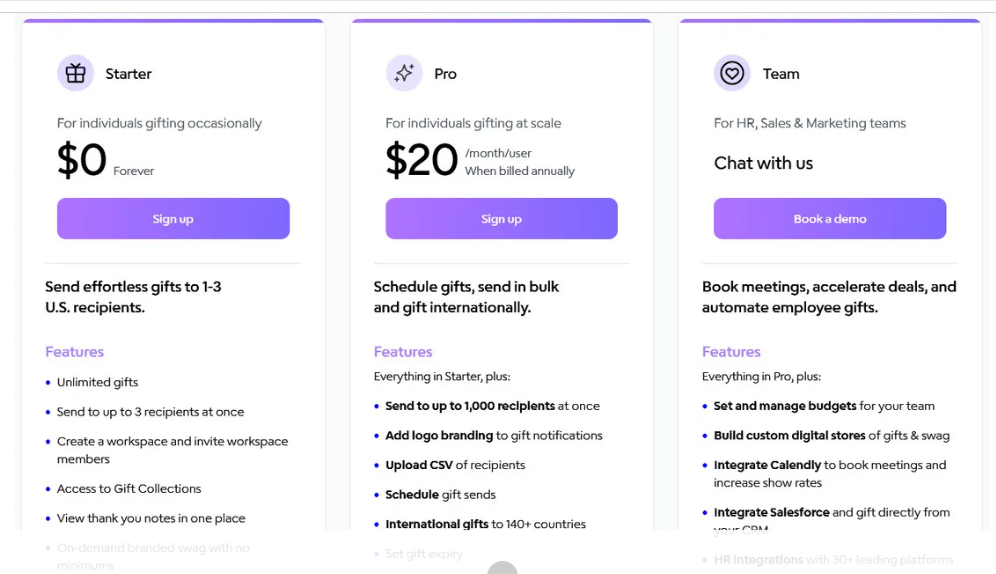Viewport: 996px width, 574px height.
Task: Click the Unlimited gifts feature item
Action: click(x=97, y=382)
